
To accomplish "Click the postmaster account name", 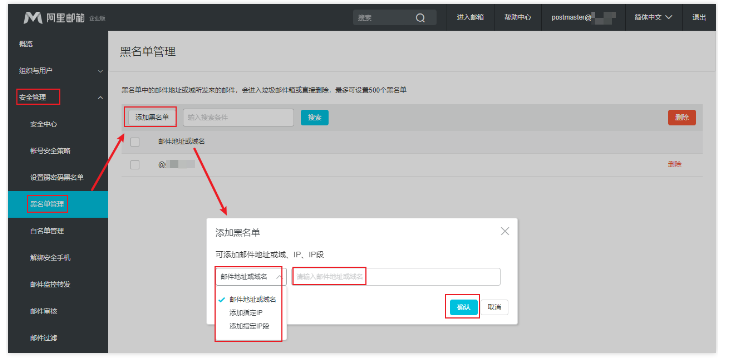I will pyautogui.click(x=584, y=18).
